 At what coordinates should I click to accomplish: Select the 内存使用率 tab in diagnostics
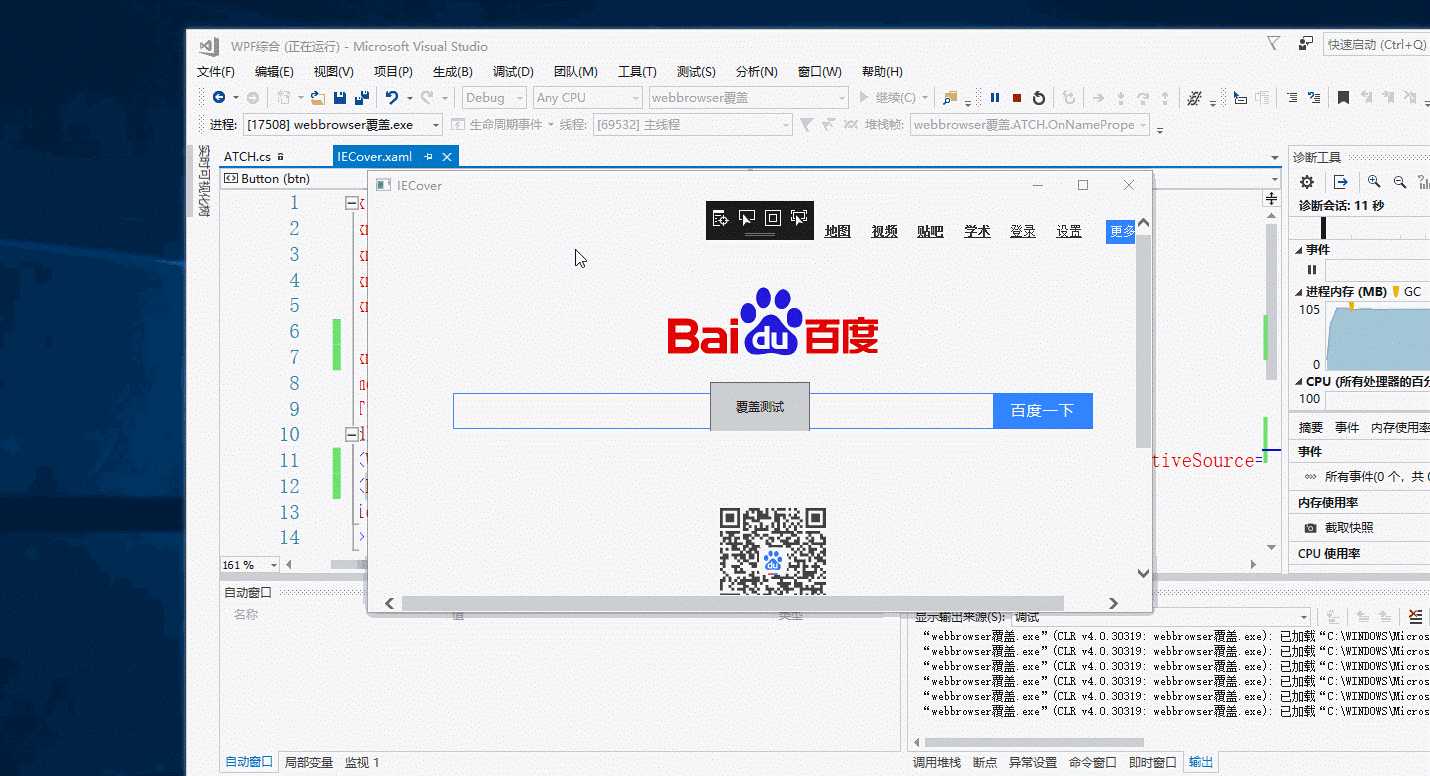(x=1400, y=427)
